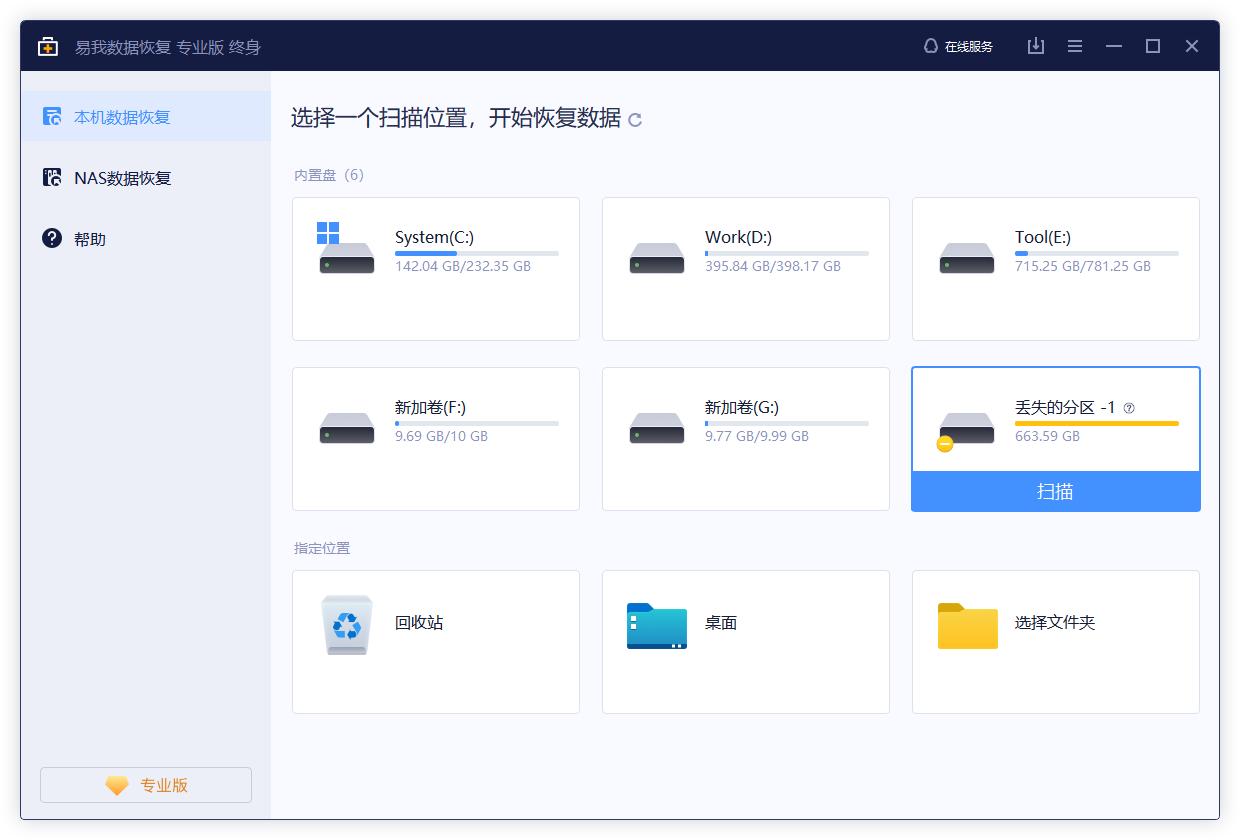Open the 专业版 upgrade button
The height and width of the screenshot is (840, 1240).
click(x=145, y=784)
